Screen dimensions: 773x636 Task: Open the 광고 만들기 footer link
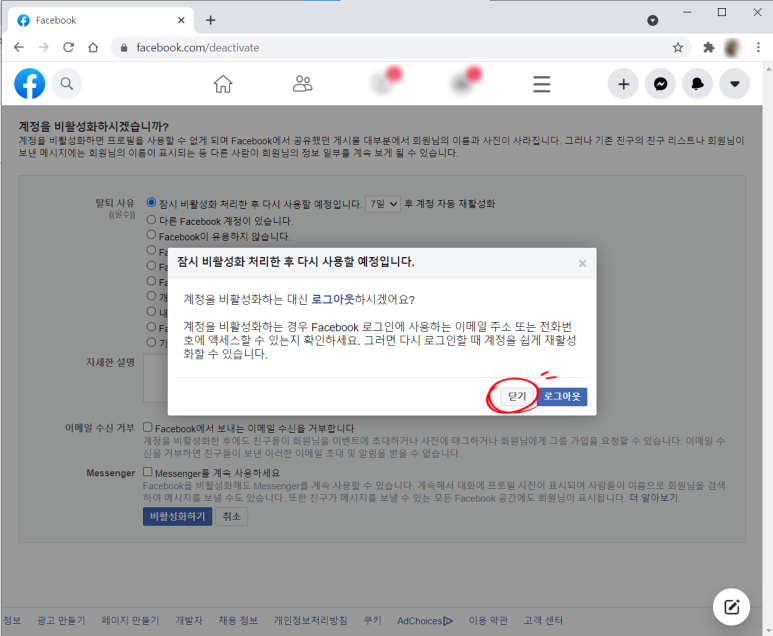[x=61, y=620]
